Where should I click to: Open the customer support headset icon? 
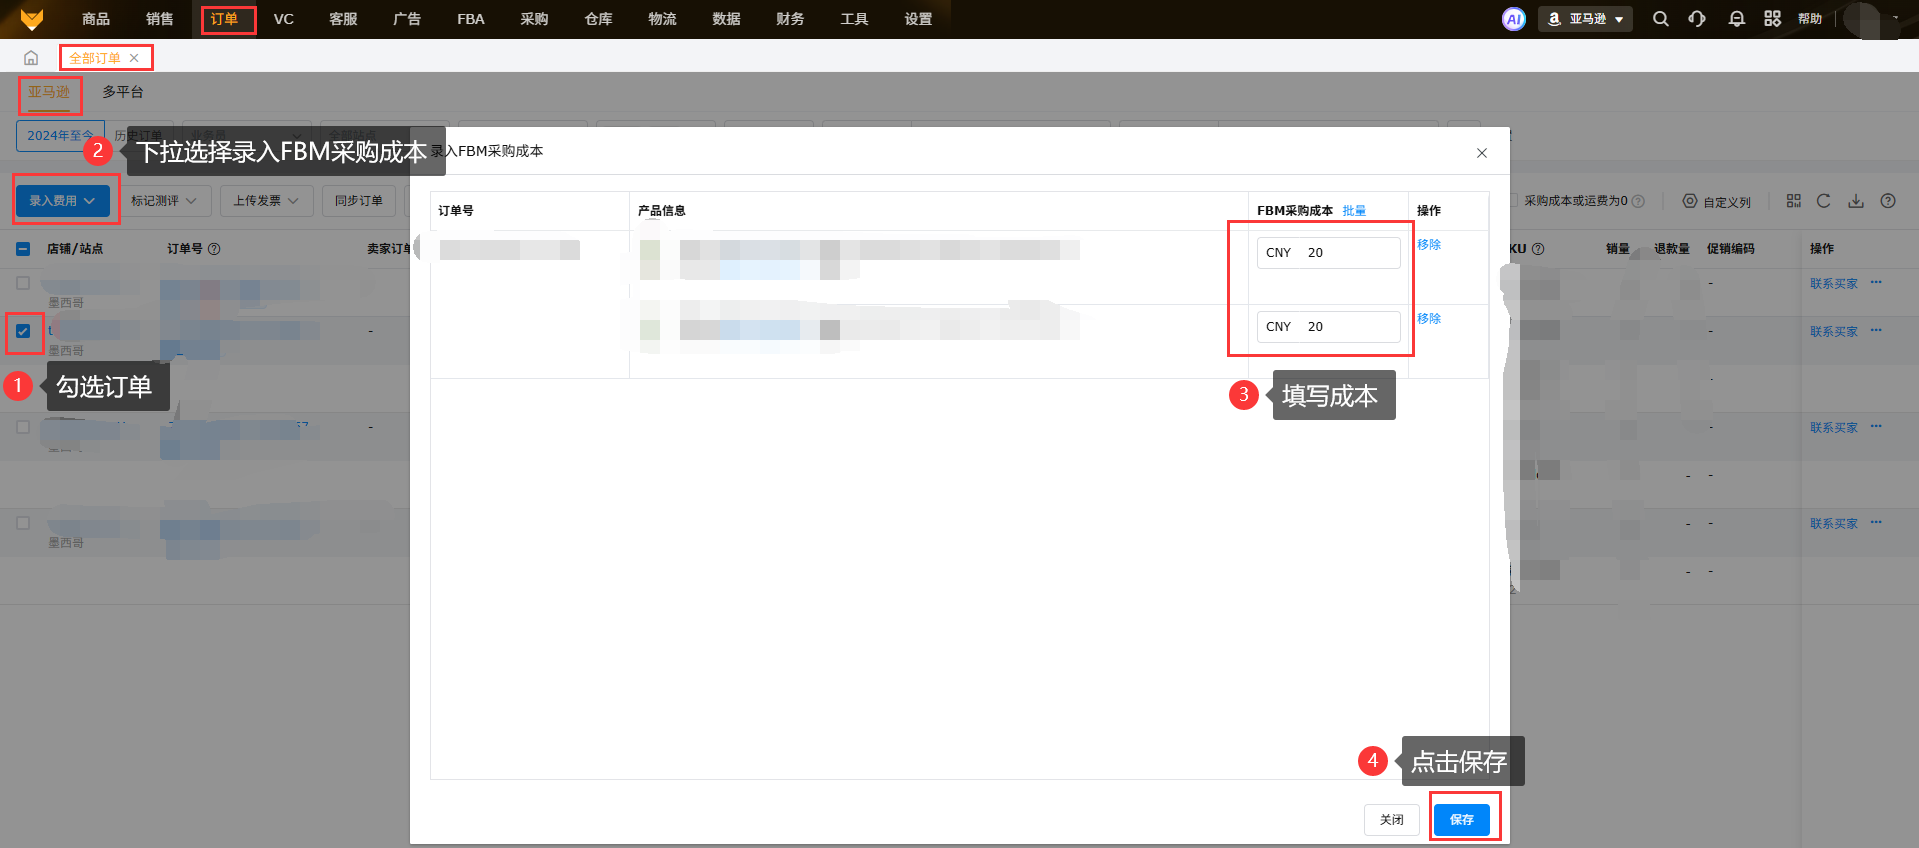point(1697,19)
